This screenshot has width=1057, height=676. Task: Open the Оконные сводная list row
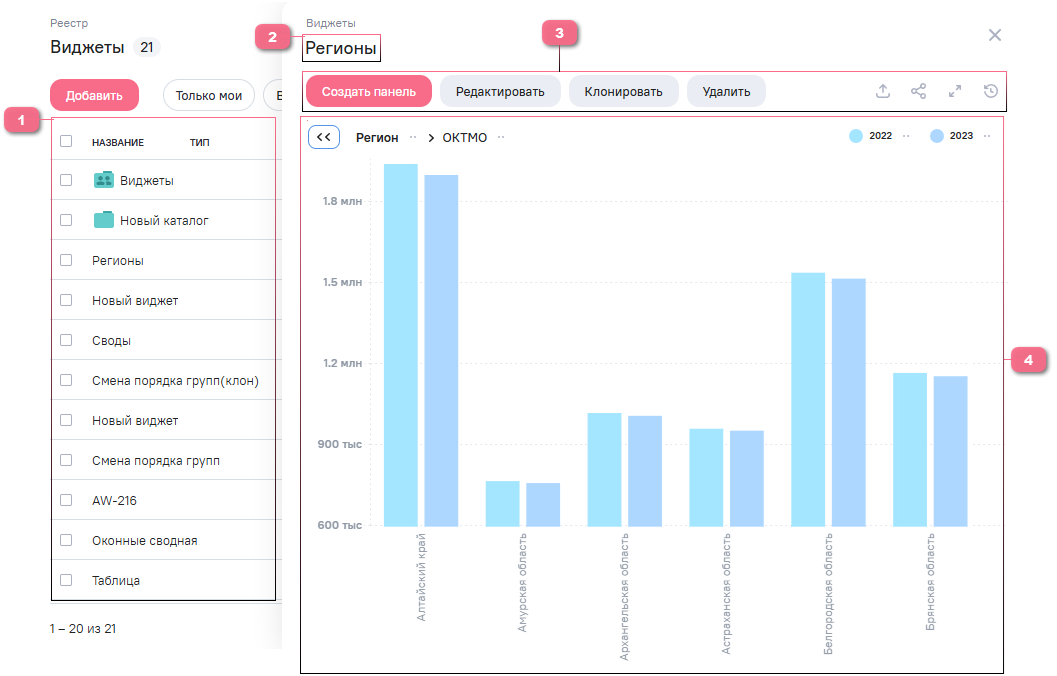145,540
